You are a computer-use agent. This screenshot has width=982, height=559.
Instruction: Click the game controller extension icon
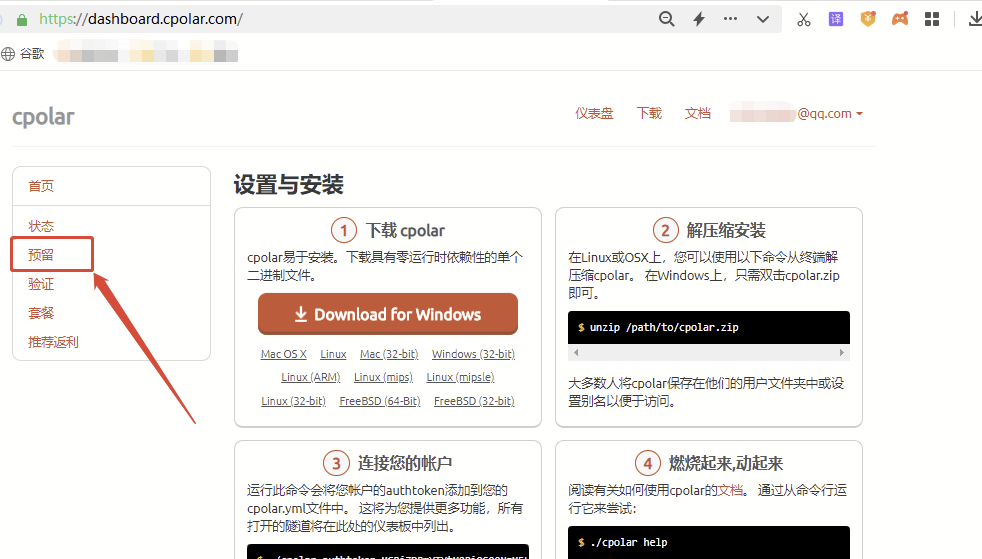pyautogui.click(x=900, y=19)
